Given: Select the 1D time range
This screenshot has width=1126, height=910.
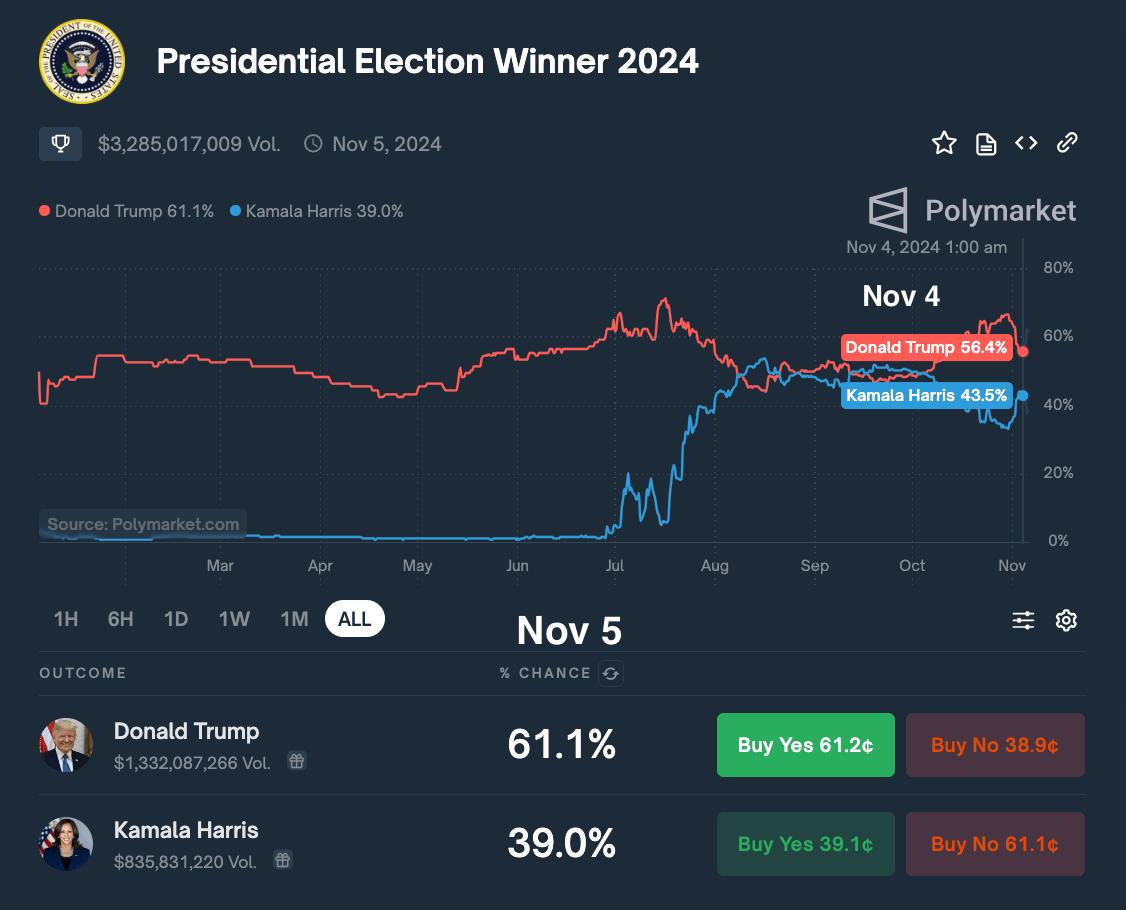Looking at the screenshot, I should pos(176,619).
